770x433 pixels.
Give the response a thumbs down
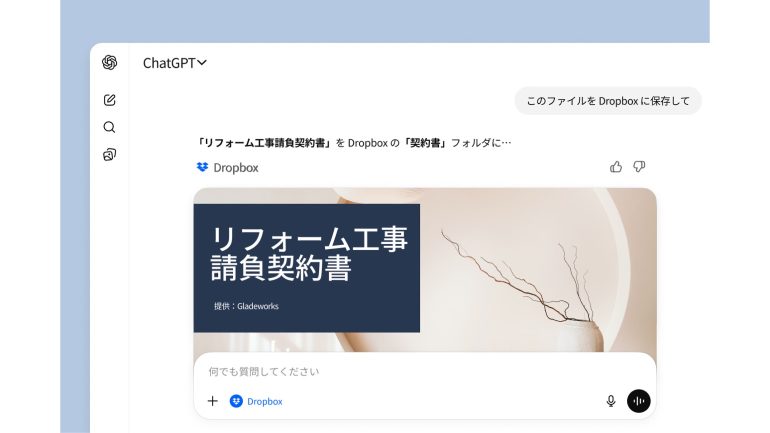pyautogui.click(x=639, y=167)
